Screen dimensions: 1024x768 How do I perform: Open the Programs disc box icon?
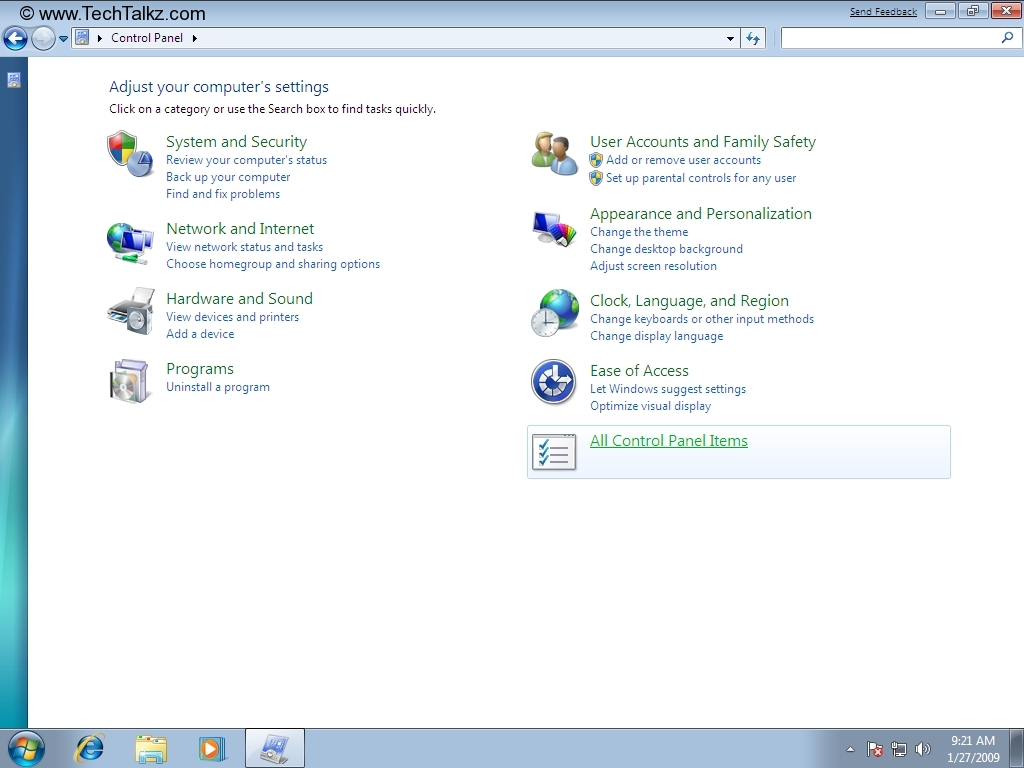click(130, 381)
